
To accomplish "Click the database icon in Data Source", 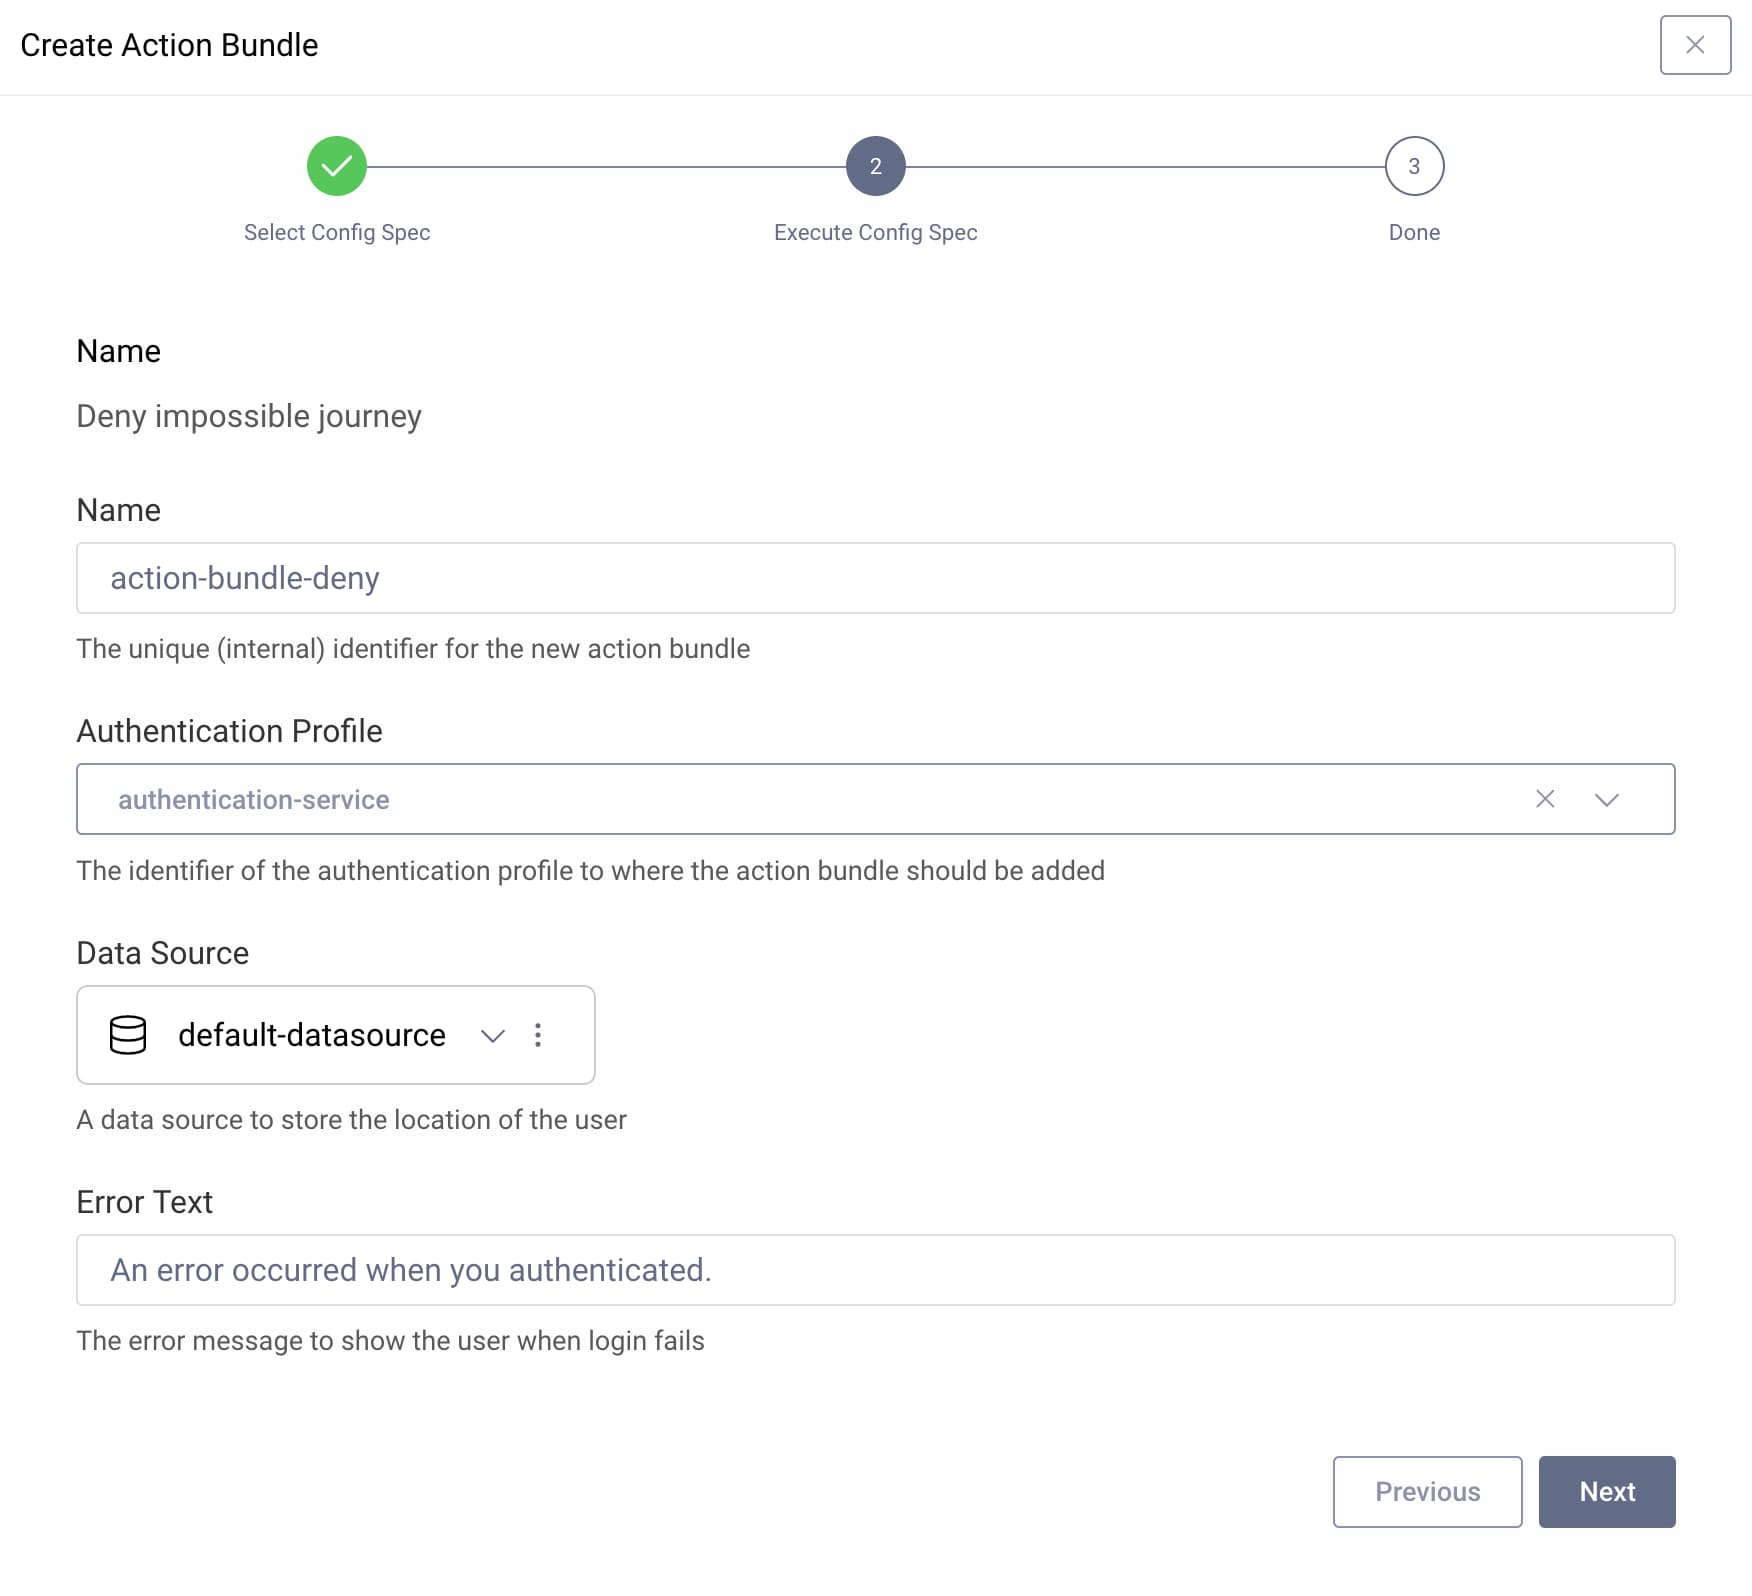I will [128, 1035].
